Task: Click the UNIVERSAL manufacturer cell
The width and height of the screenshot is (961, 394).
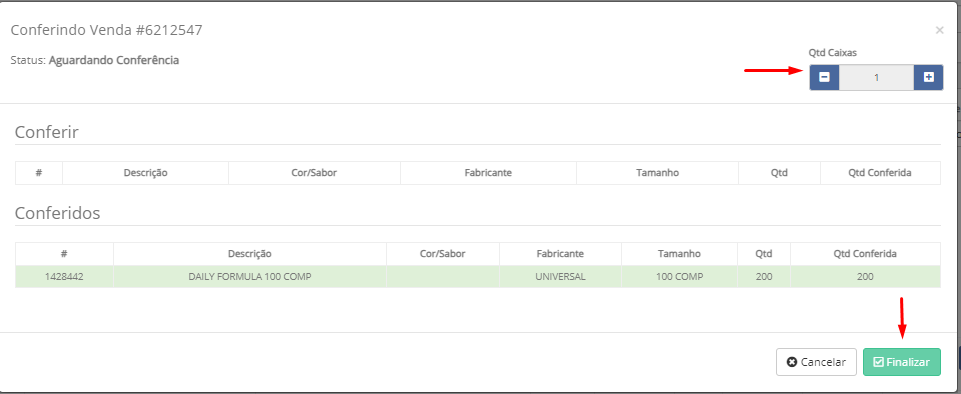Action: (560, 276)
